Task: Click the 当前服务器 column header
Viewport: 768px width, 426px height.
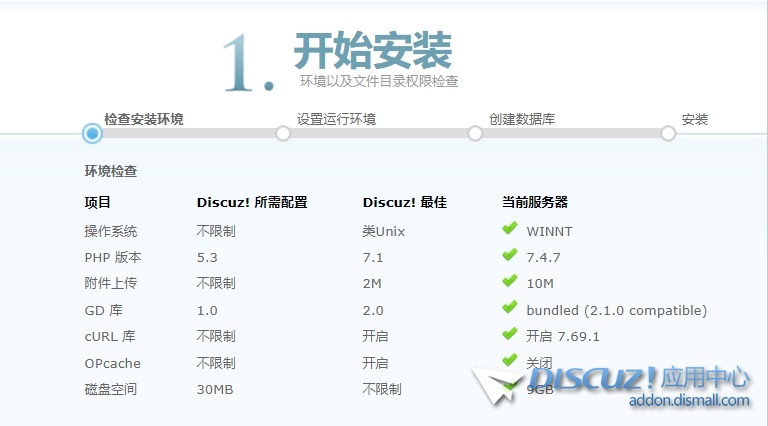Action: [x=535, y=202]
